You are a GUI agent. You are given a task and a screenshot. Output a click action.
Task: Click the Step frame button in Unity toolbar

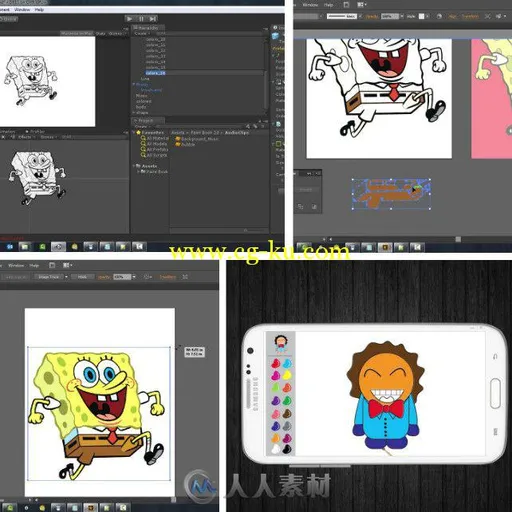pos(152,19)
